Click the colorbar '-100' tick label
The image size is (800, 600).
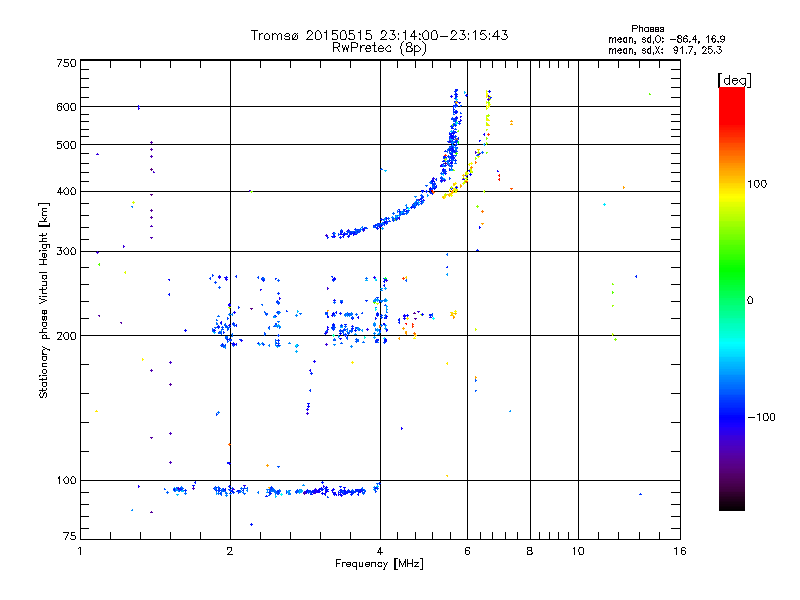(762, 417)
